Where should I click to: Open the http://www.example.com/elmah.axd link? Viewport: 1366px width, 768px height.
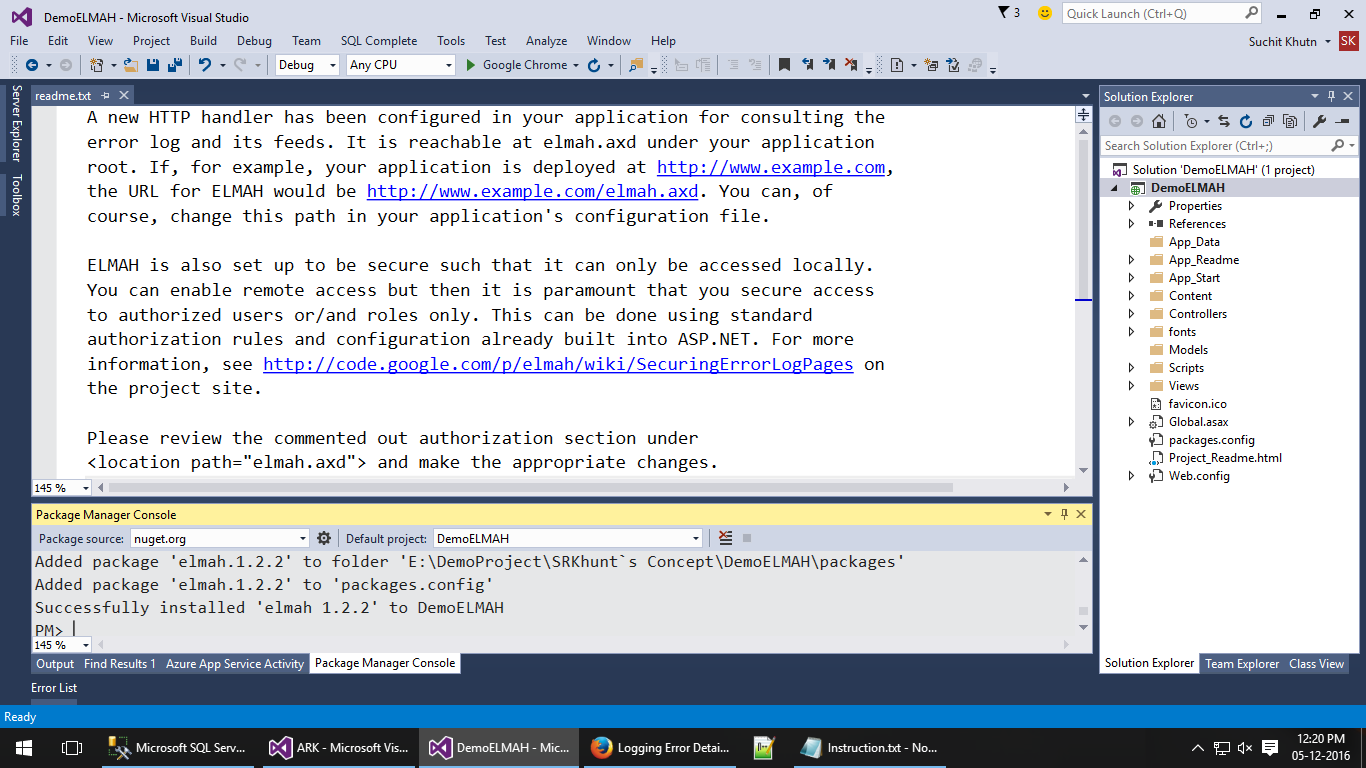click(x=532, y=191)
